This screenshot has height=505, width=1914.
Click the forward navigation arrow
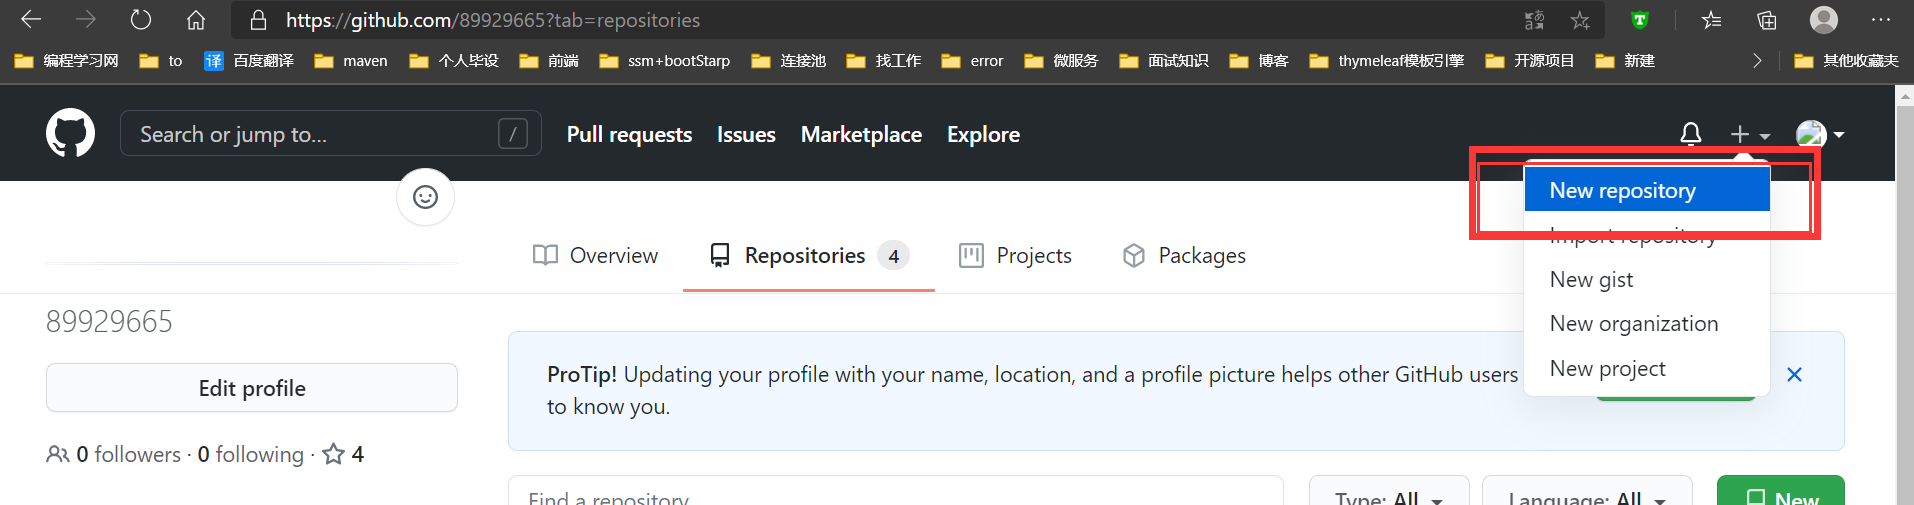coord(86,20)
